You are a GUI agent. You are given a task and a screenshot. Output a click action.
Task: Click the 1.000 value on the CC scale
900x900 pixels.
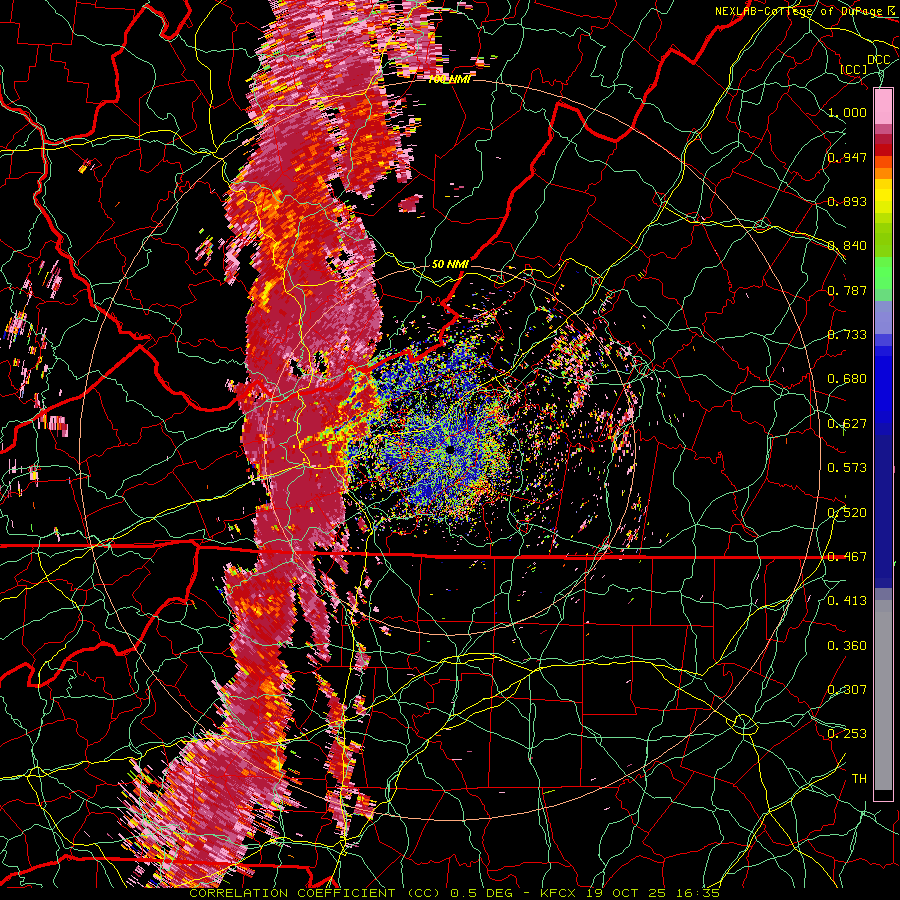(x=847, y=112)
